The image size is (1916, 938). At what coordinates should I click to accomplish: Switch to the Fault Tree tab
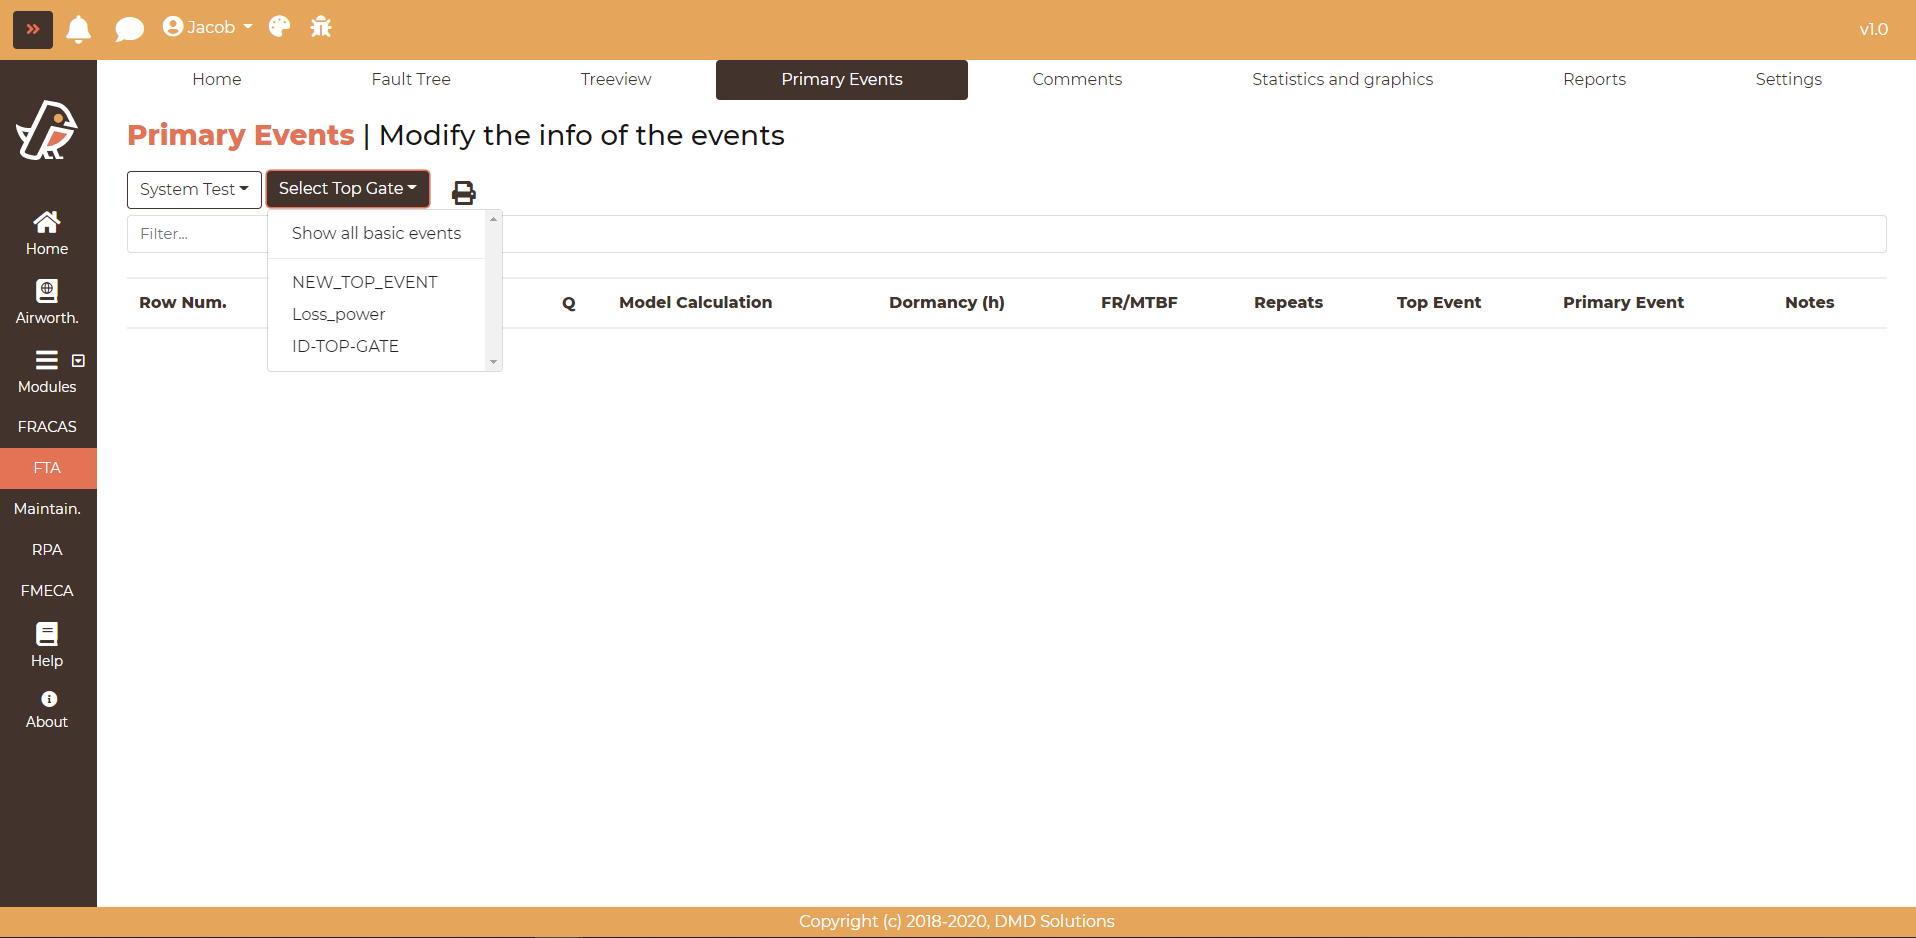411,79
